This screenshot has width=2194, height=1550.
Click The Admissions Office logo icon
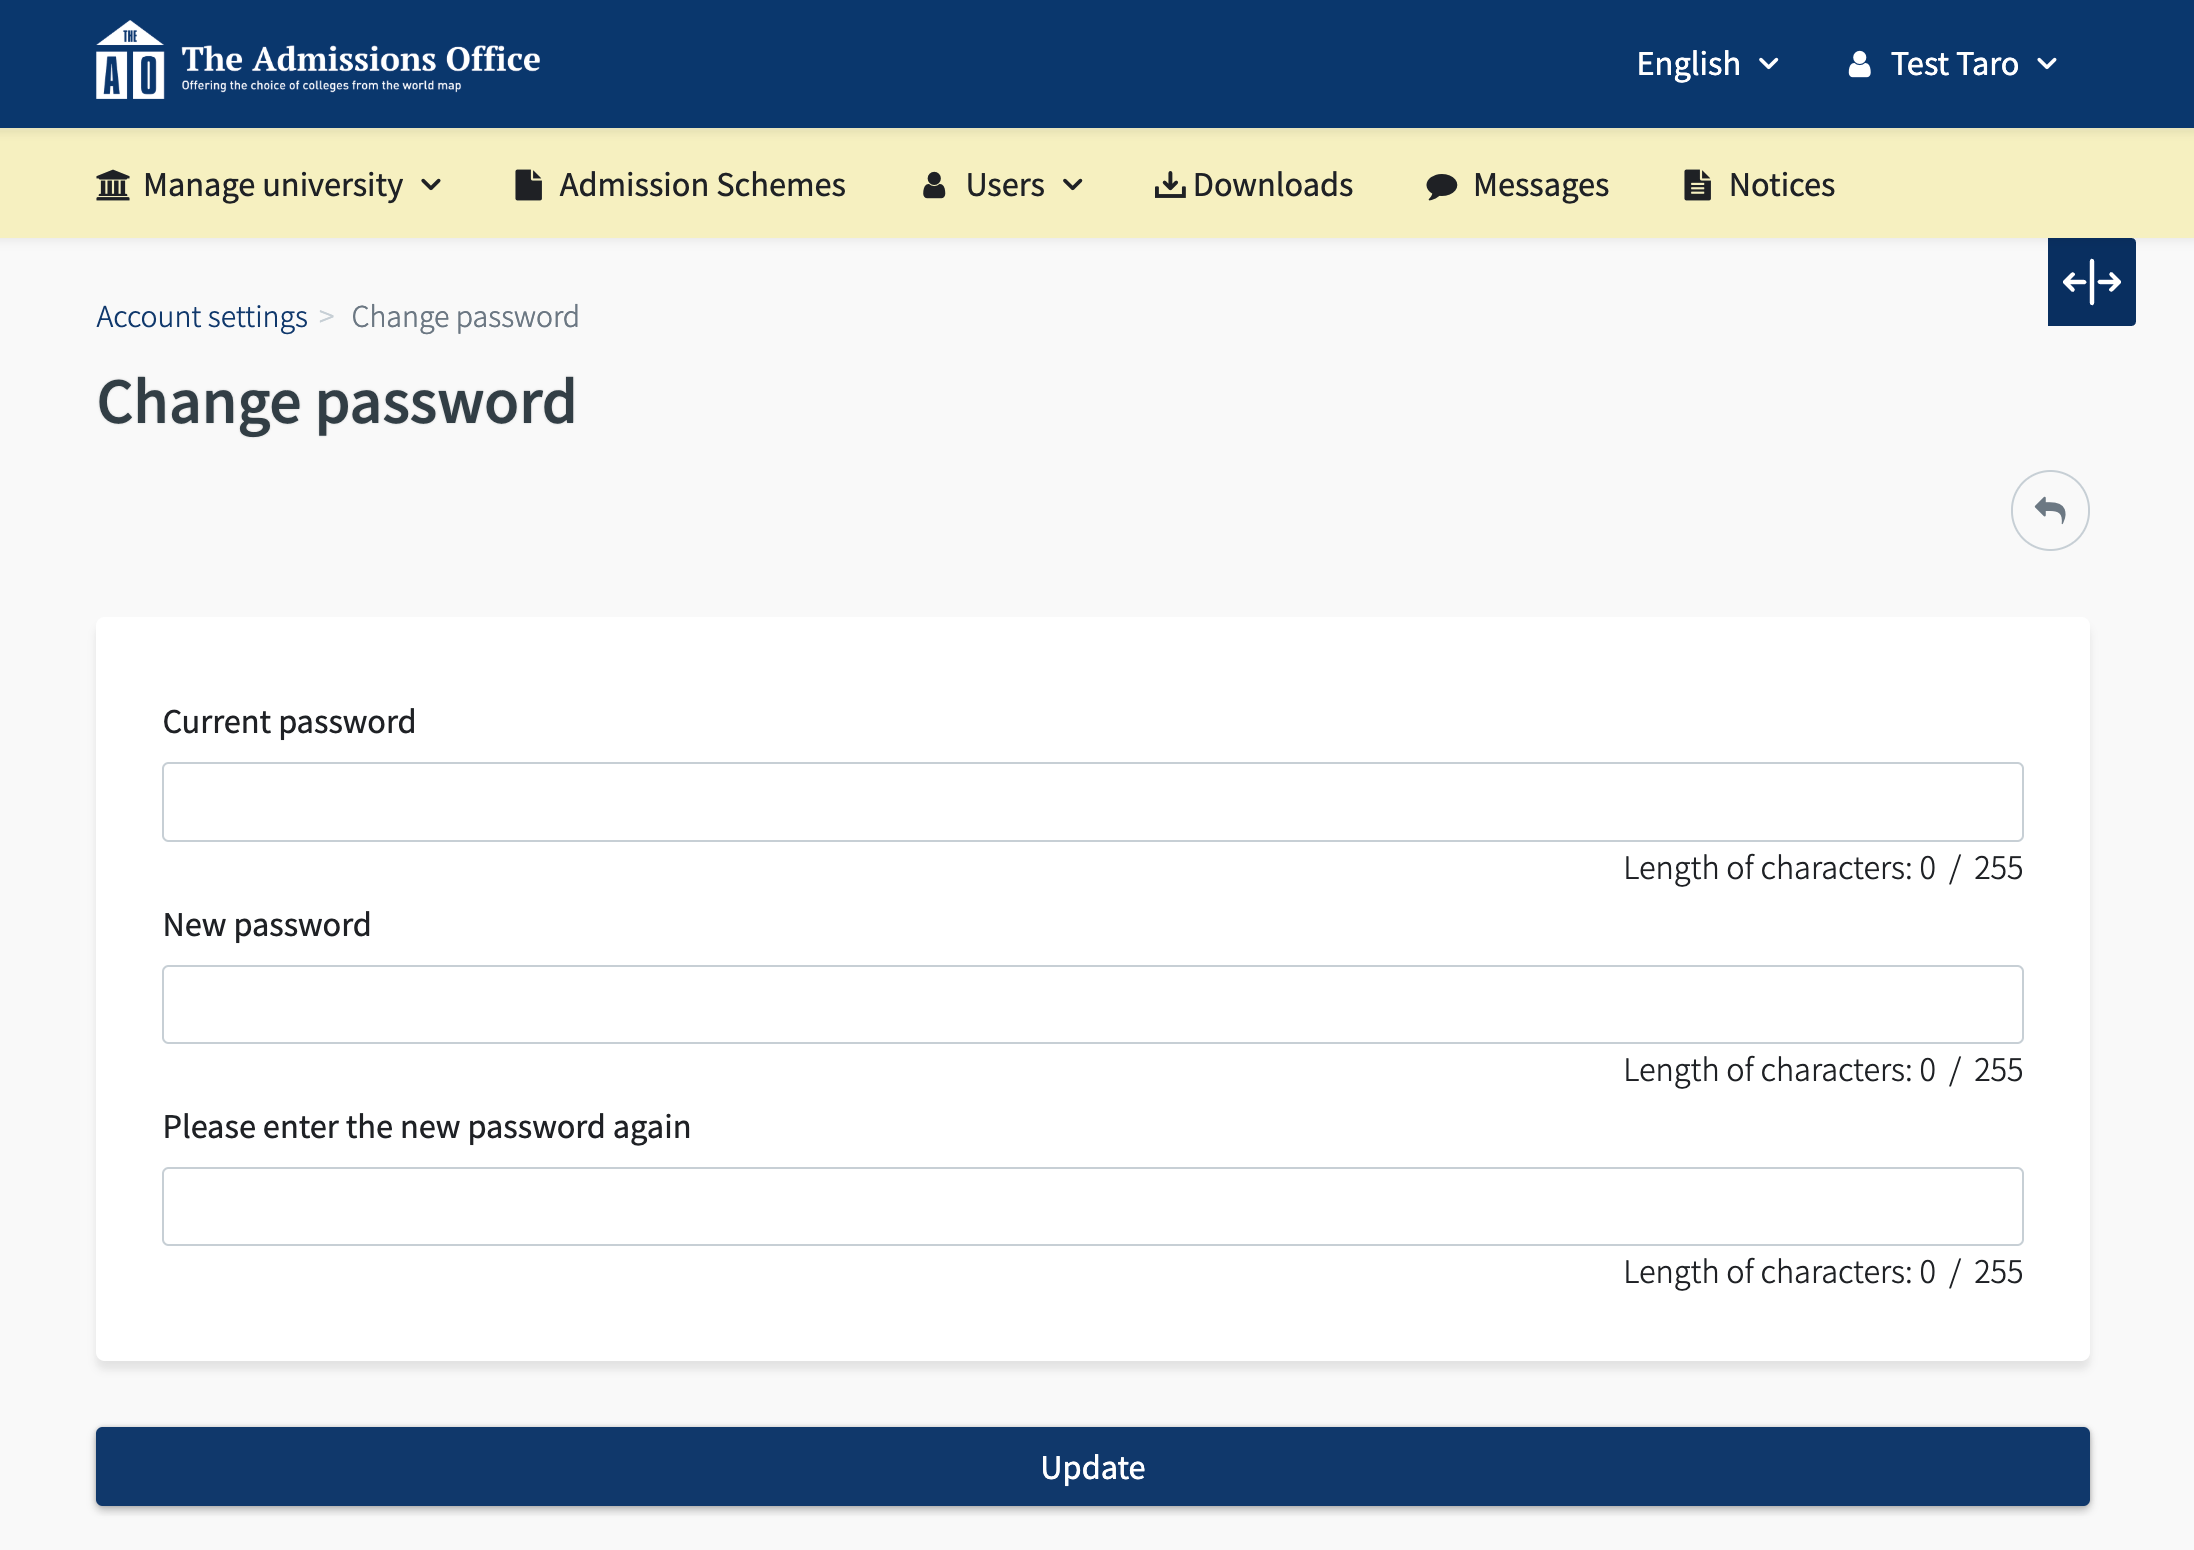(x=130, y=61)
